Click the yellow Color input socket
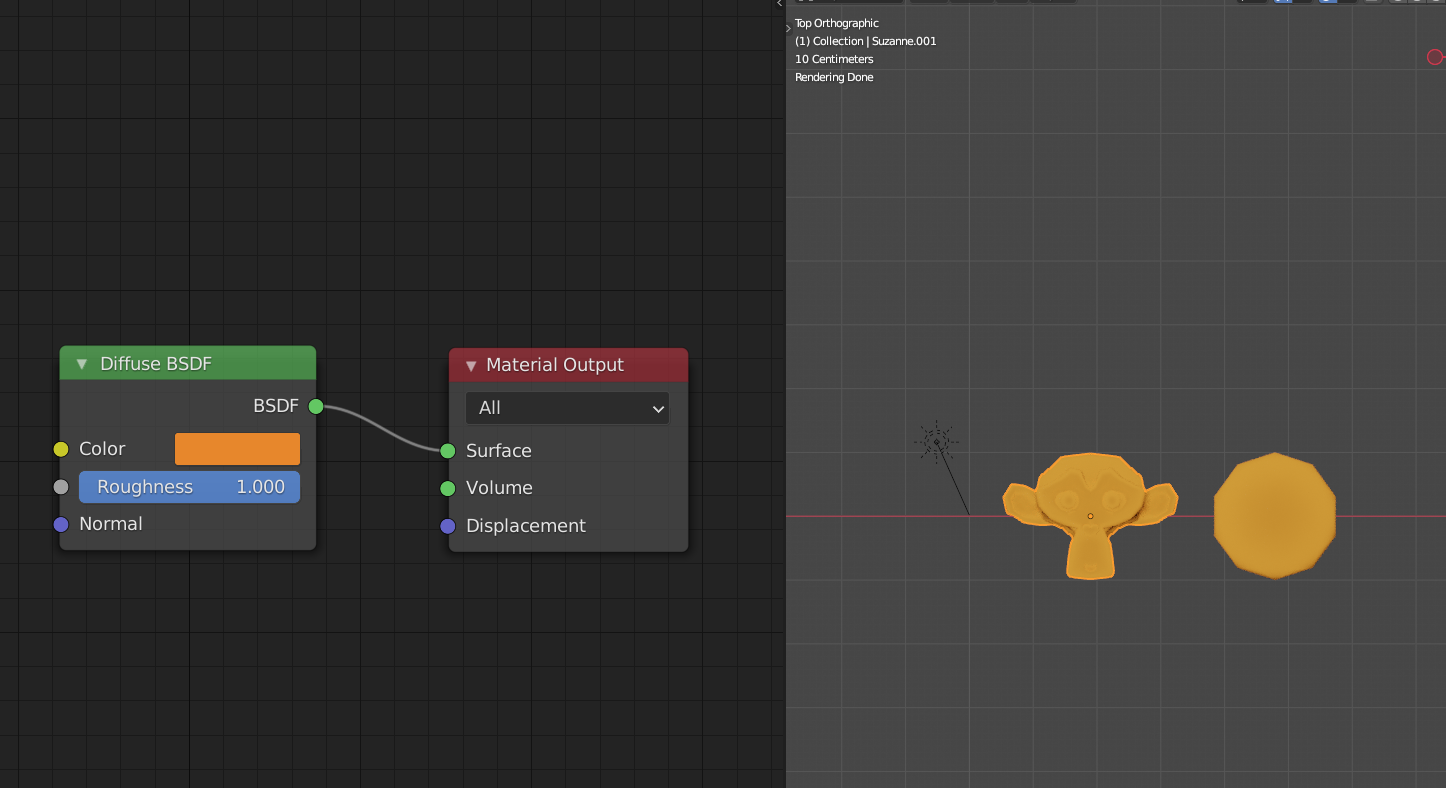The height and width of the screenshot is (788, 1446). click(61, 449)
